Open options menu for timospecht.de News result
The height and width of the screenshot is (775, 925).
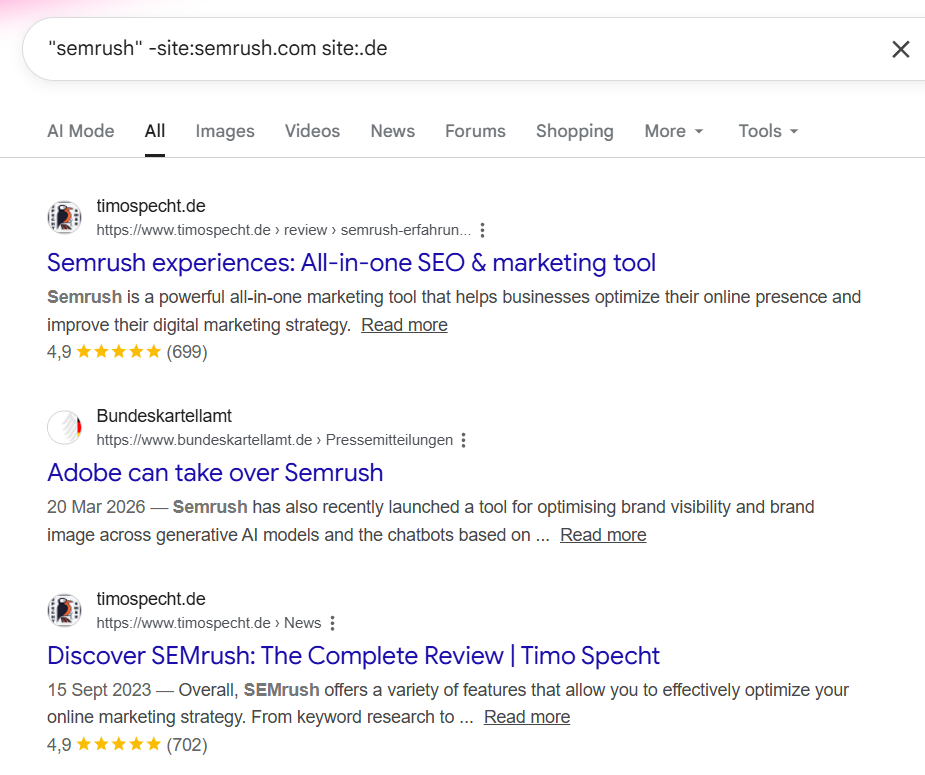[x=333, y=623]
